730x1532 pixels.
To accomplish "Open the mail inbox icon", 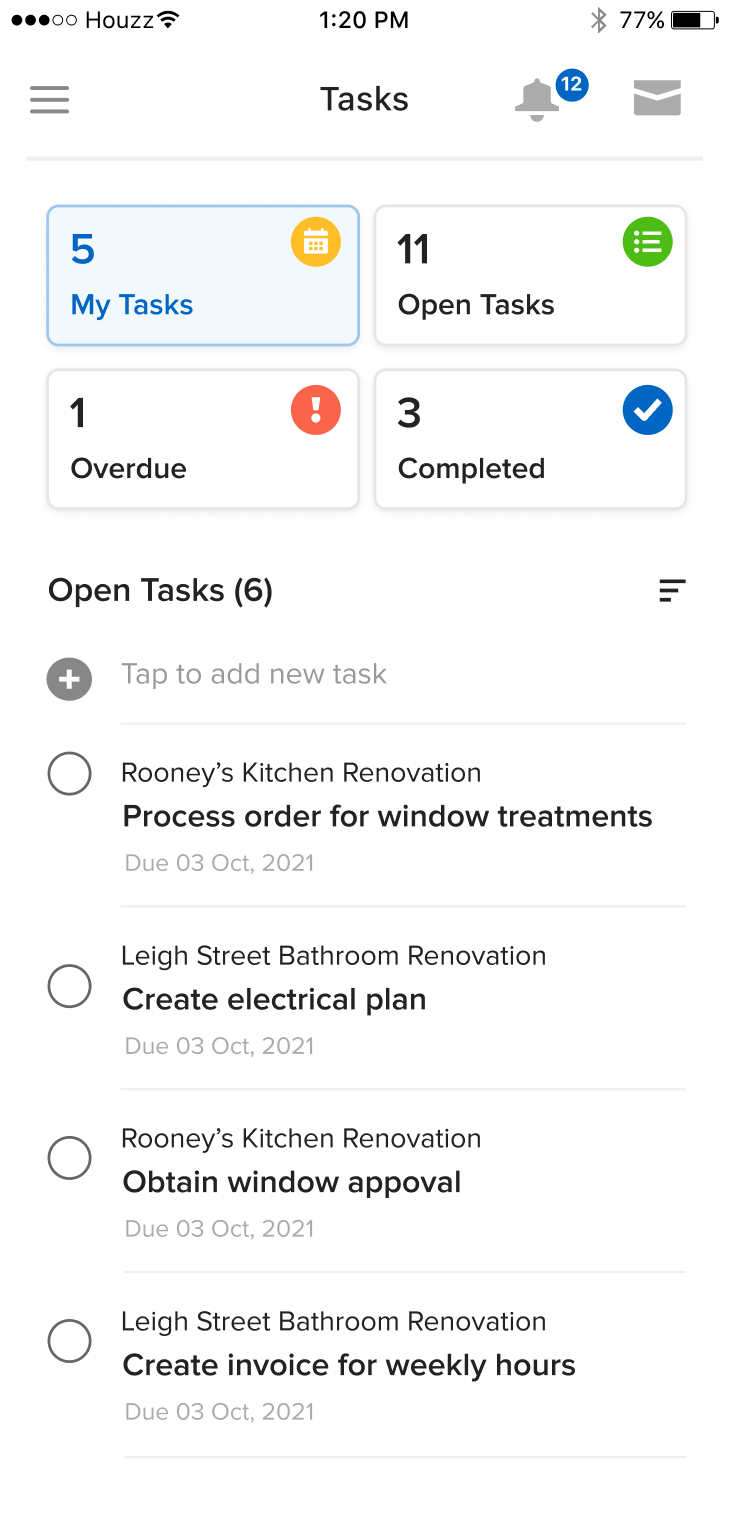I will [x=657, y=99].
